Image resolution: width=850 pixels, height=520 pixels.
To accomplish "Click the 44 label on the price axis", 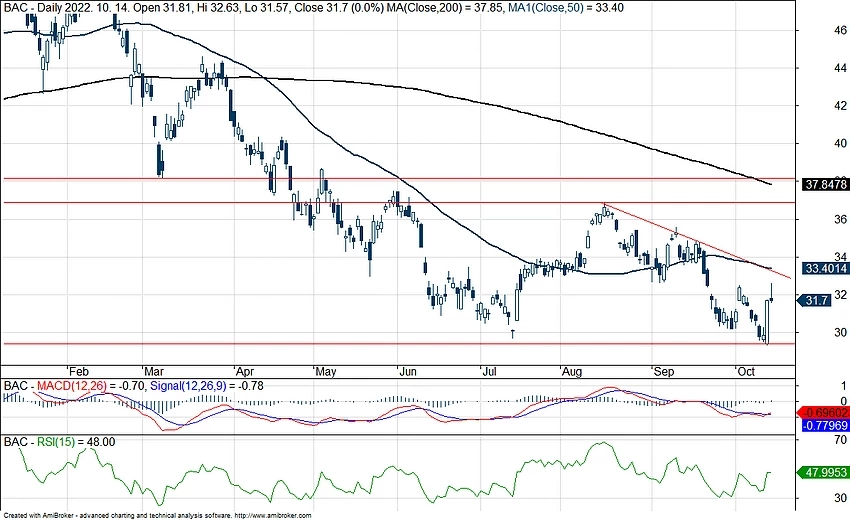I will (x=840, y=68).
